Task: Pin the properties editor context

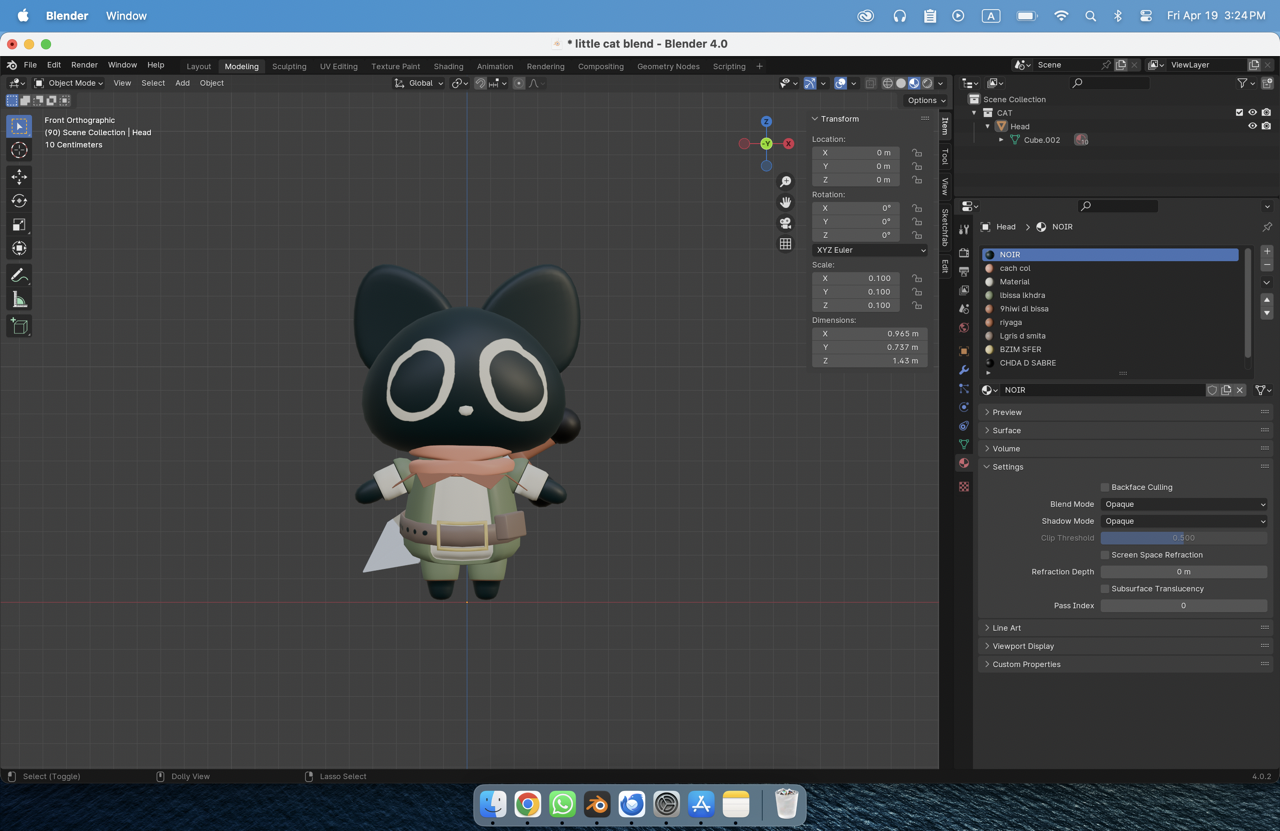Action: tap(1267, 227)
